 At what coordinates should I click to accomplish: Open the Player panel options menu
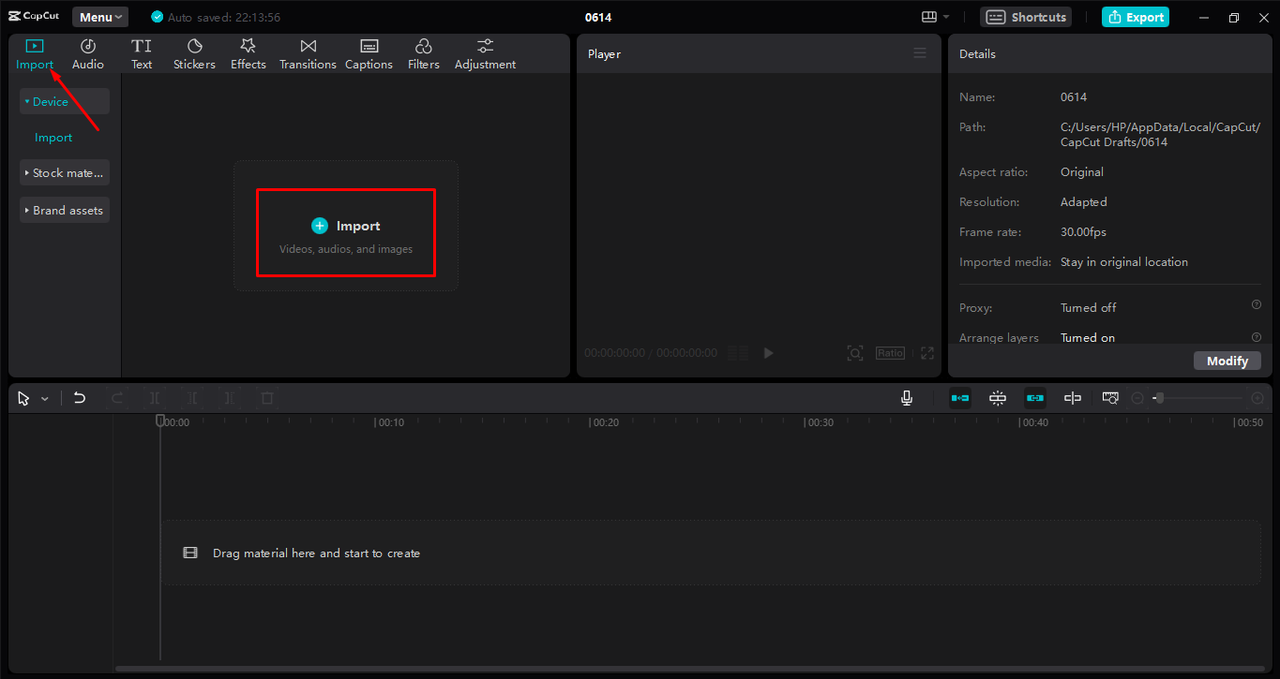pyautogui.click(x=920, y=53)
